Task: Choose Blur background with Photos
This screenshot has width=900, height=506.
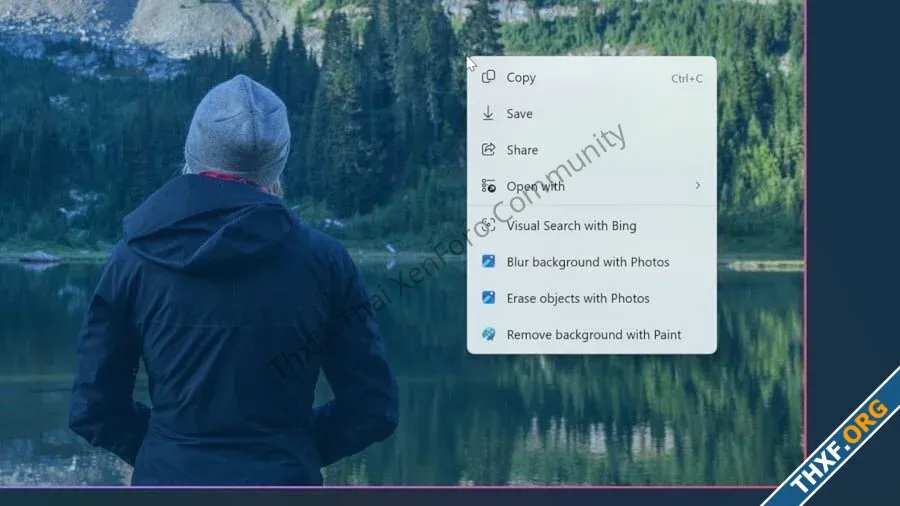Action: [592, 262]
